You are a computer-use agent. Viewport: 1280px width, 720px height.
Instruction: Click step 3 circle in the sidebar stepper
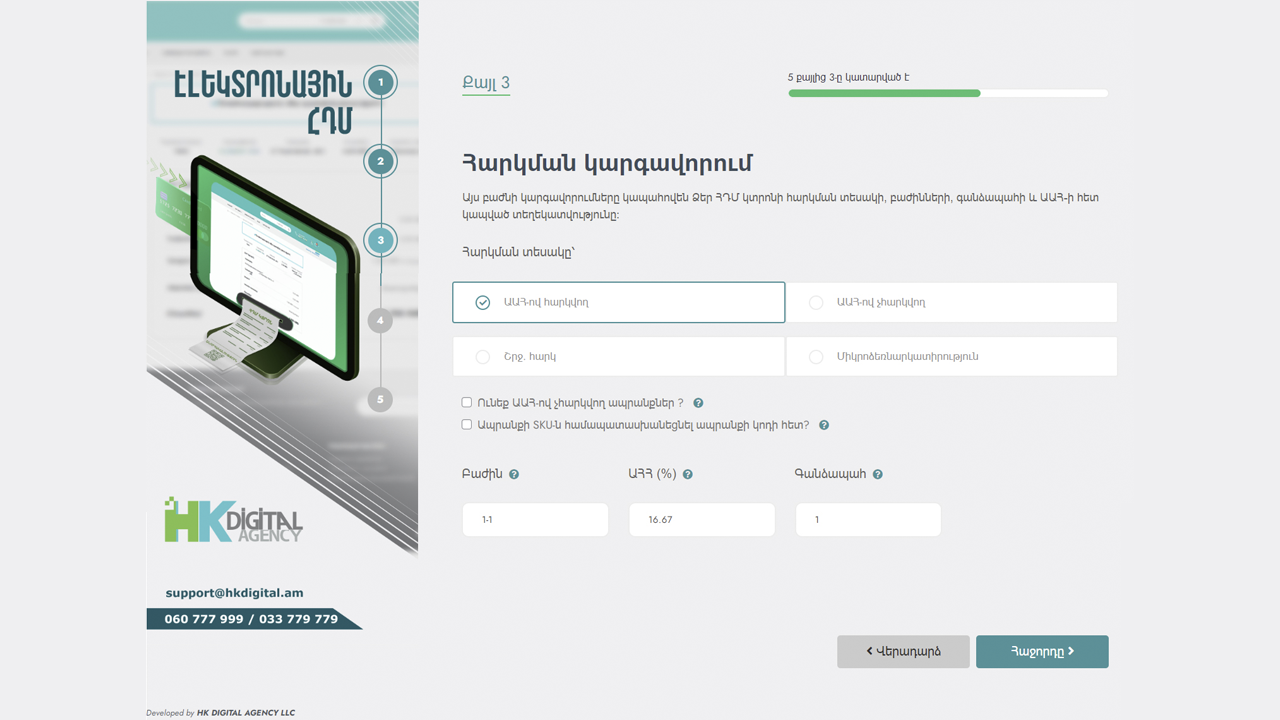pos(380,240)
